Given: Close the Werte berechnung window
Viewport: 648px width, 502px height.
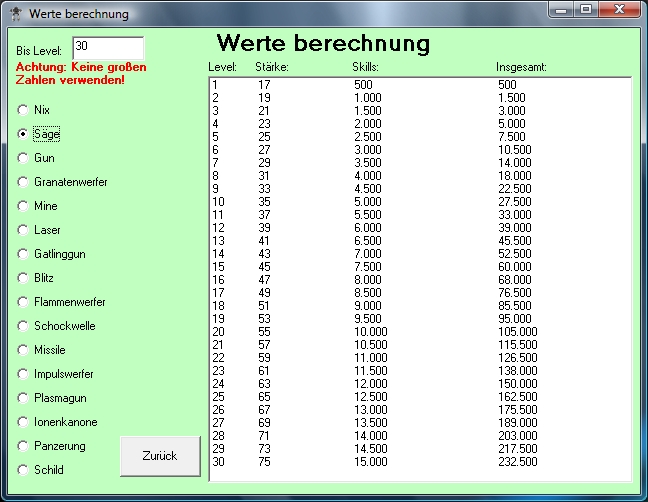Looking at the screenshot, I should tap(619, 10).
